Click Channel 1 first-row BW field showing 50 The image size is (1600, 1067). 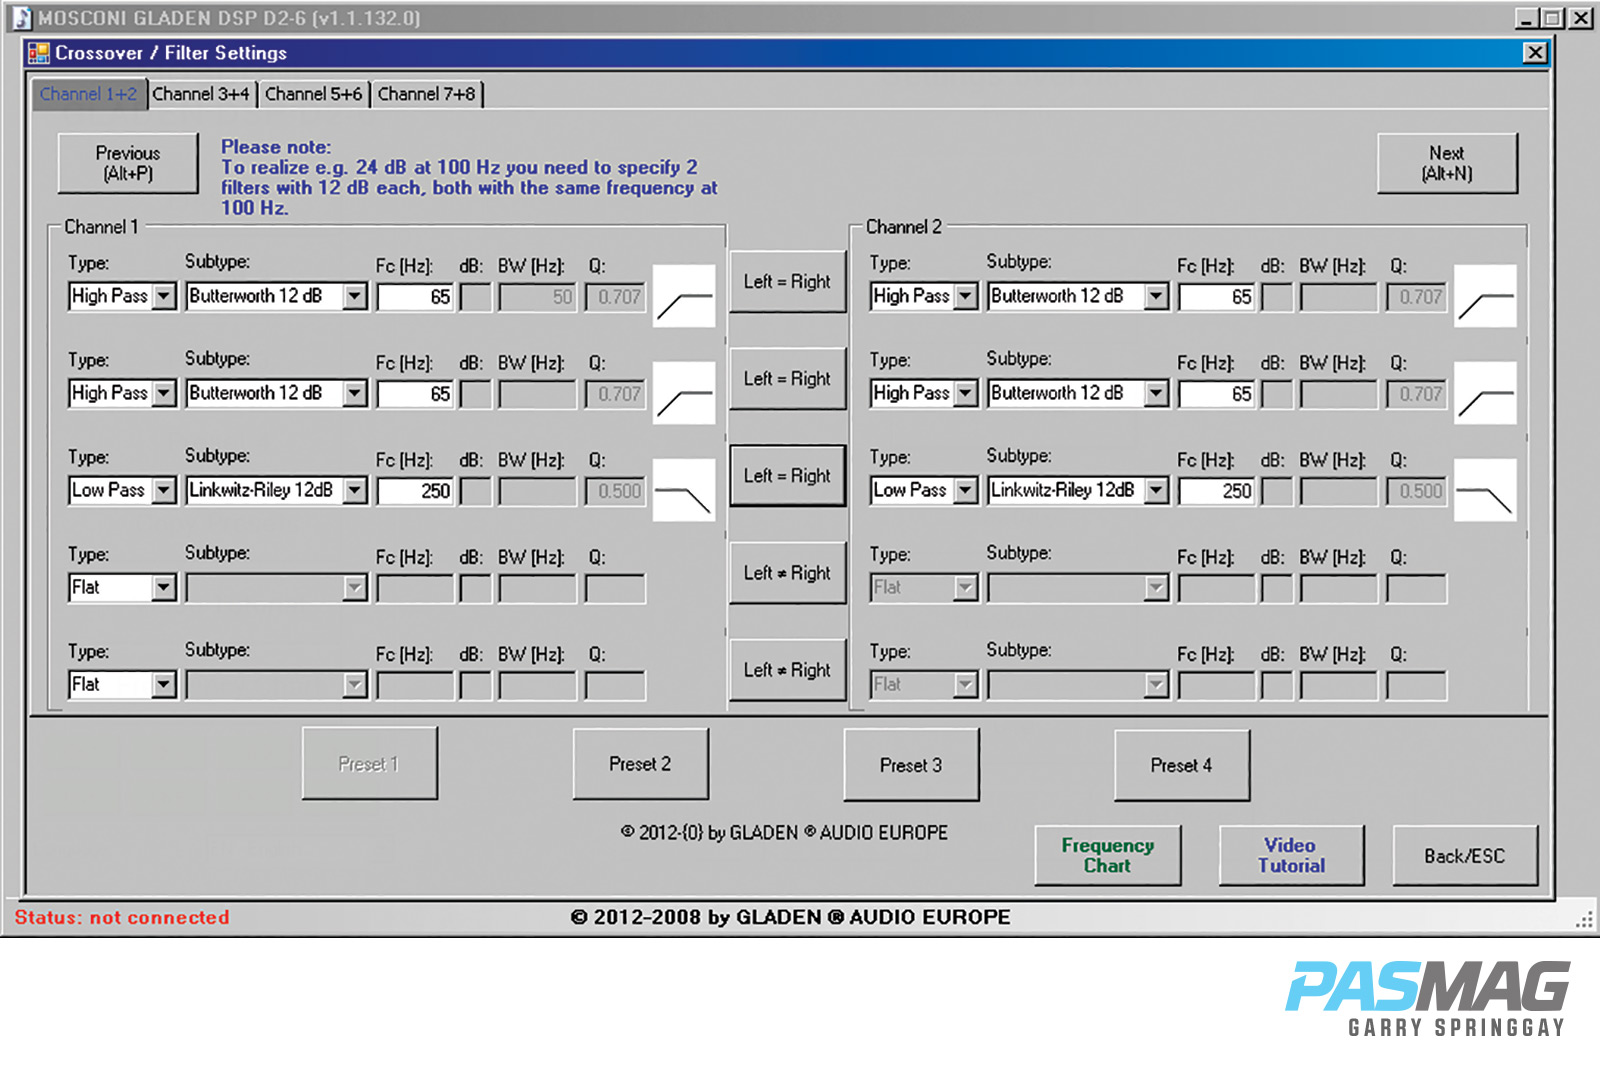(x=537, y=297)
